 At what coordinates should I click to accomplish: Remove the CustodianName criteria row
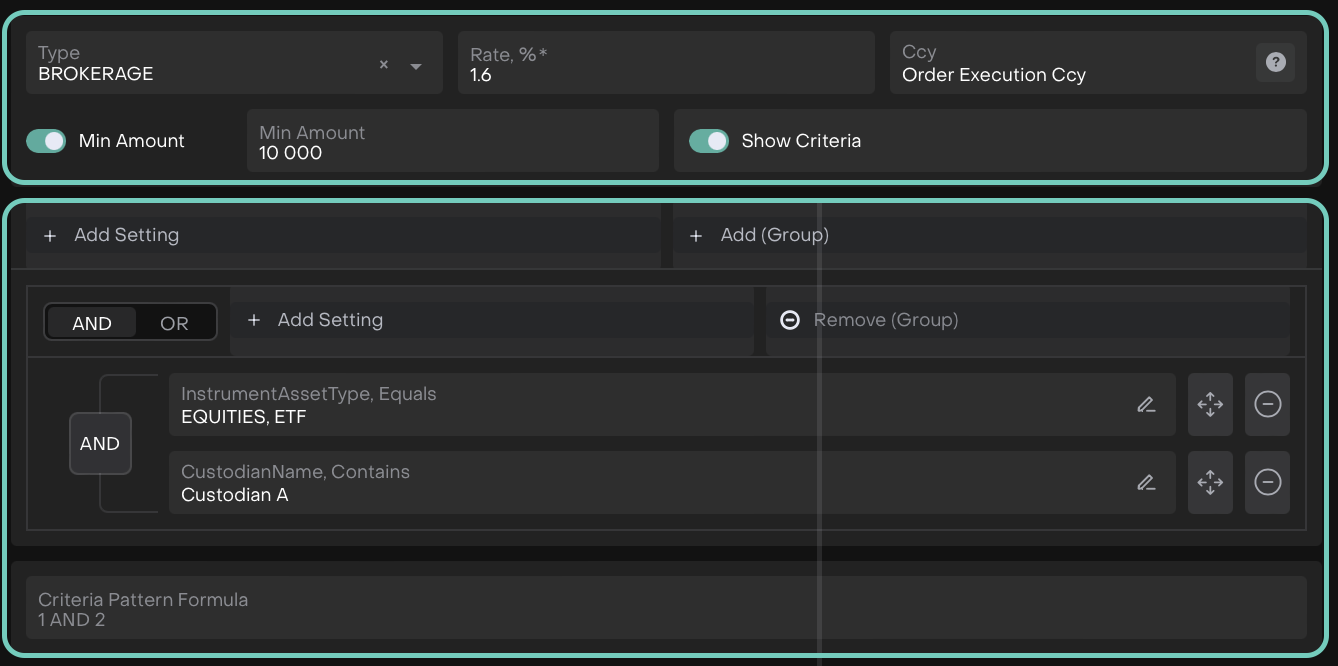tap(1267, 483)
